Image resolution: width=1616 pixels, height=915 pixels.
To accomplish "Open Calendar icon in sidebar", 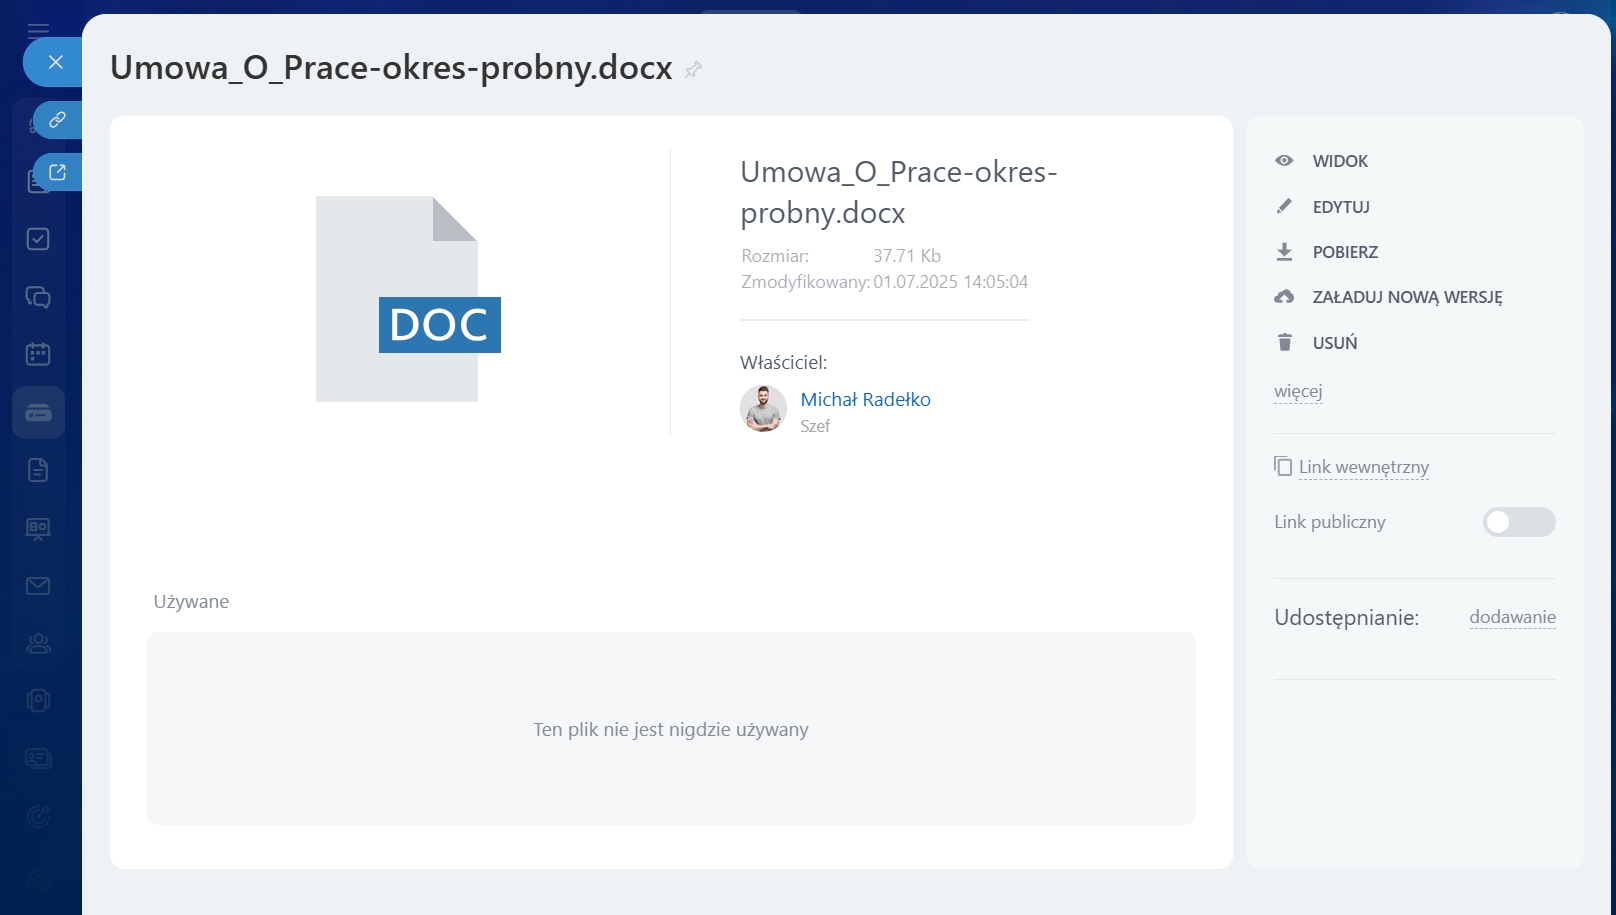I will [x=38, y=354].
